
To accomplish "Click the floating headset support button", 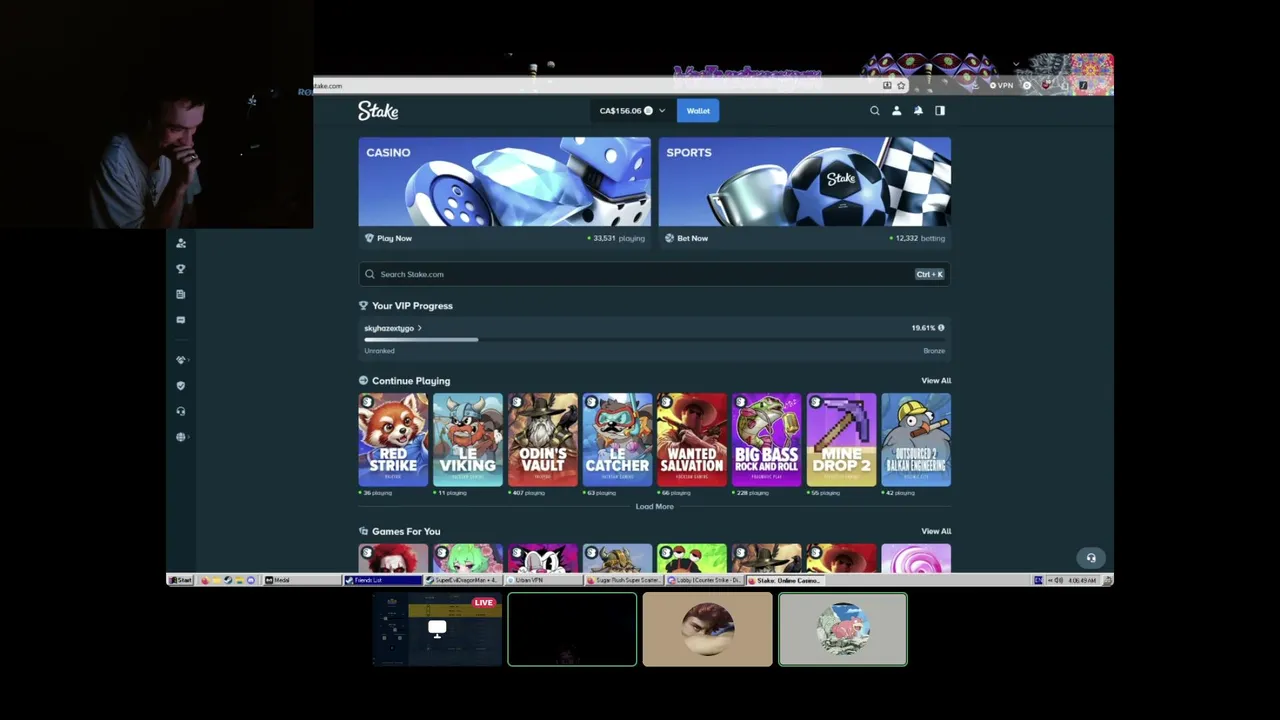I will [1091, 558].
